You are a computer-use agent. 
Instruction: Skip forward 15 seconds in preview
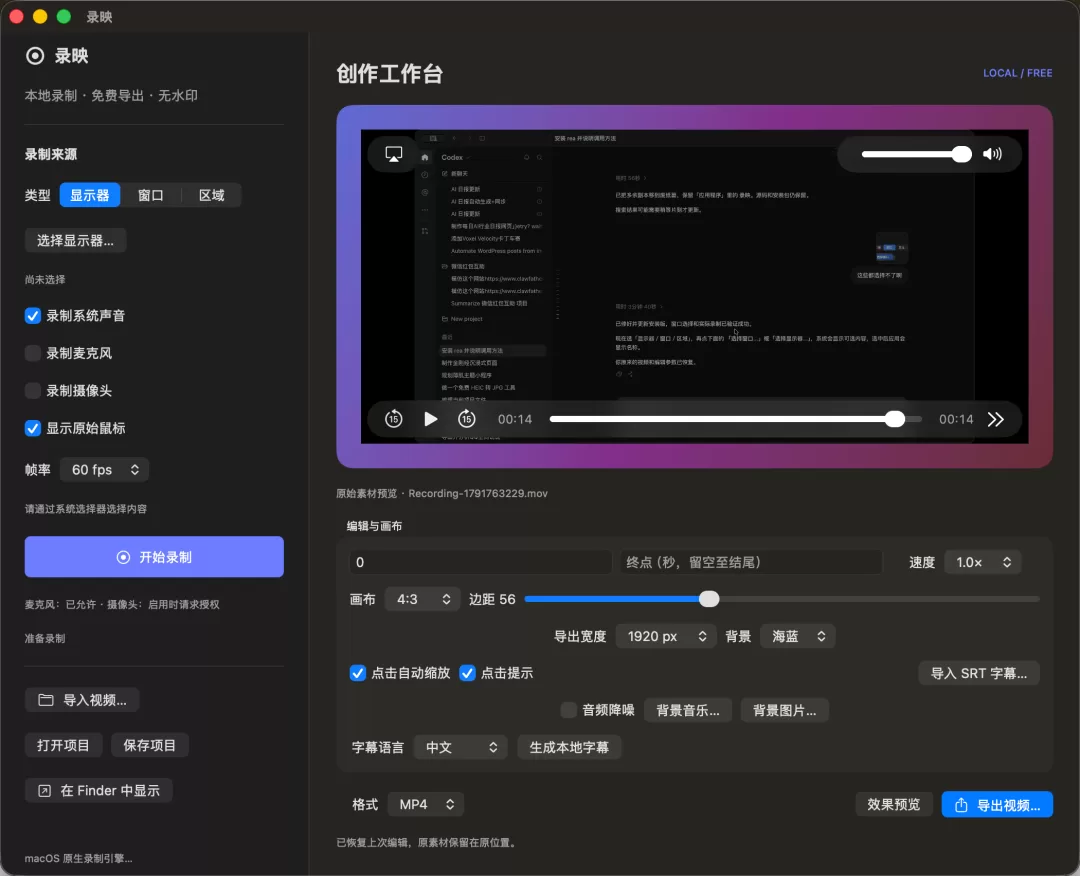point(467,419)
